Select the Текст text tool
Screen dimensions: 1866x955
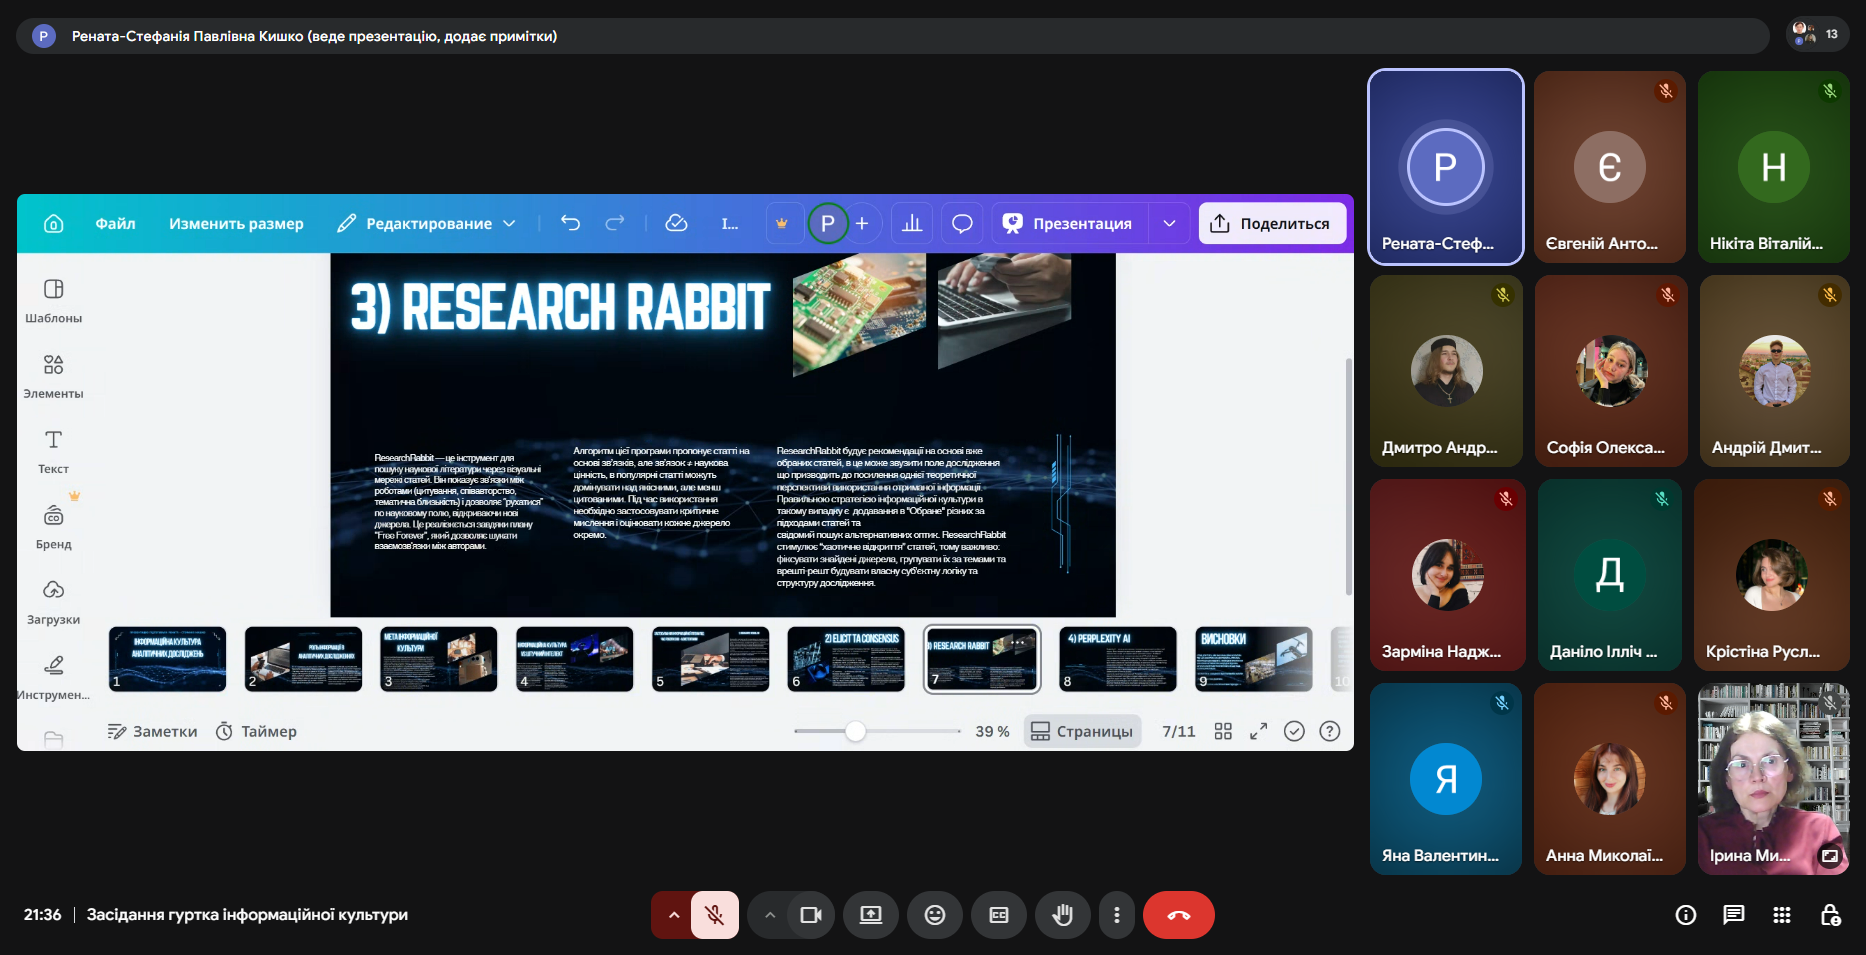click(54, 452)
